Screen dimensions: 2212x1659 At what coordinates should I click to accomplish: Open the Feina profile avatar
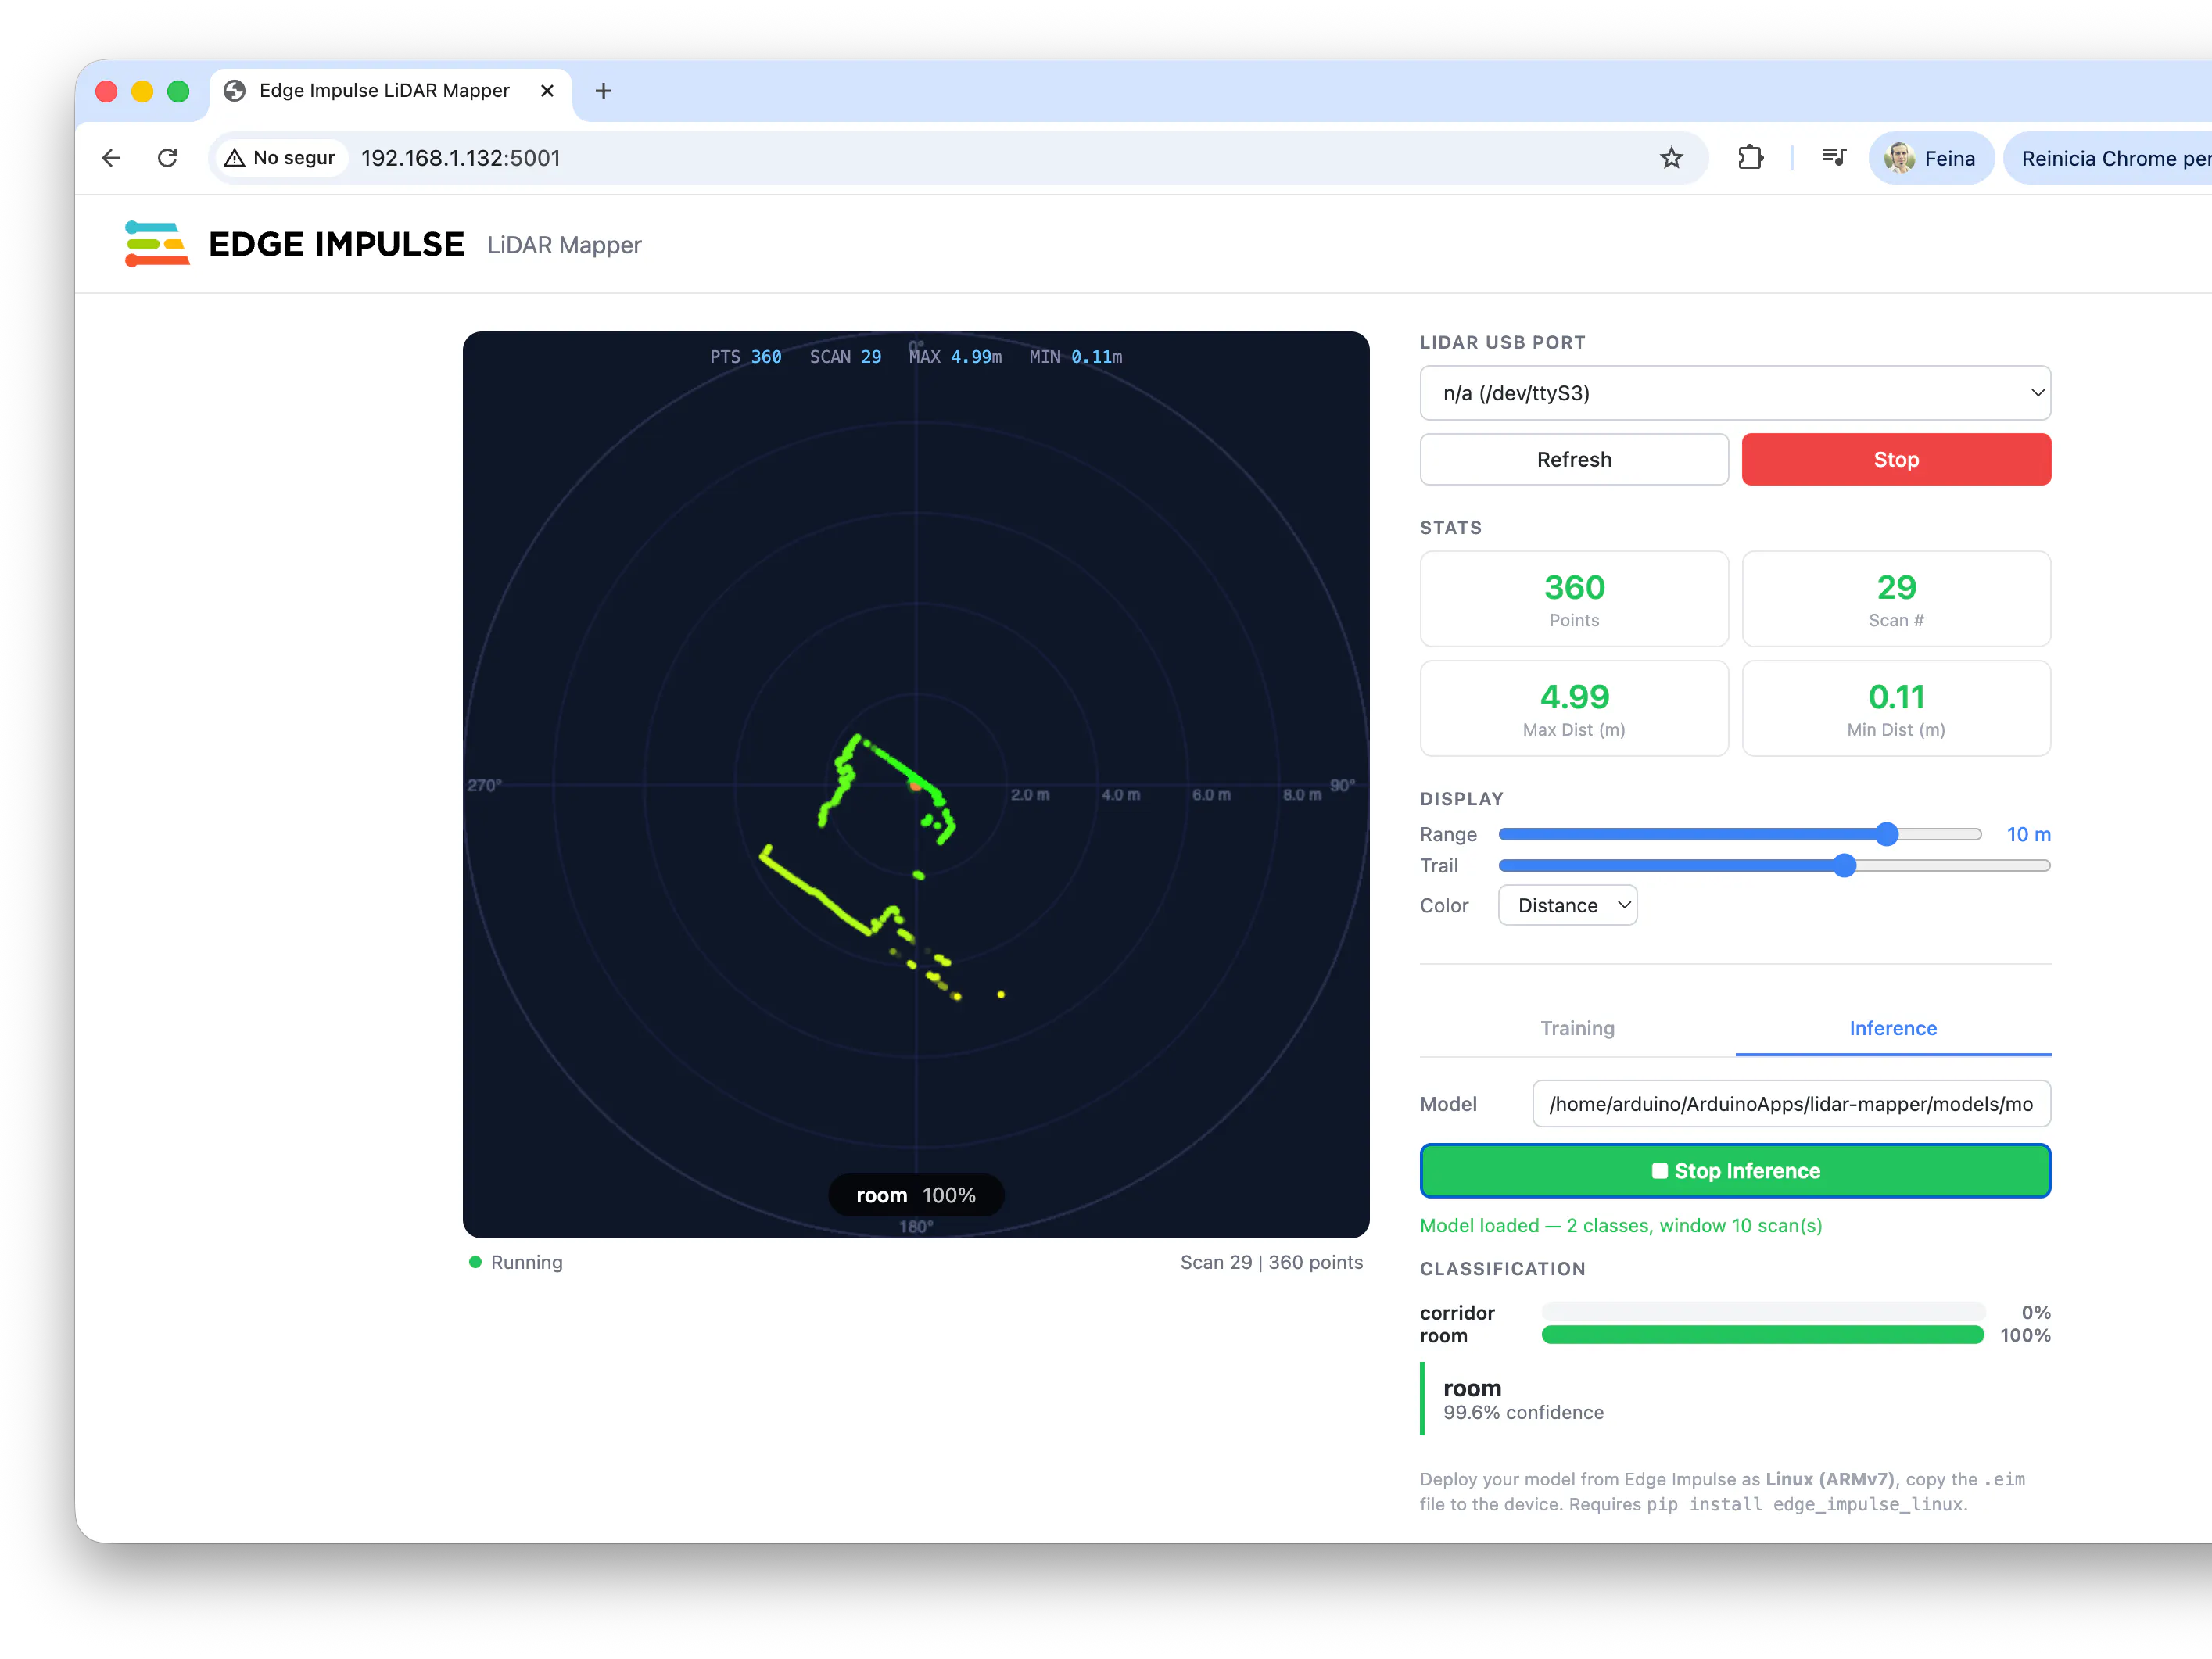point(1930,158)
